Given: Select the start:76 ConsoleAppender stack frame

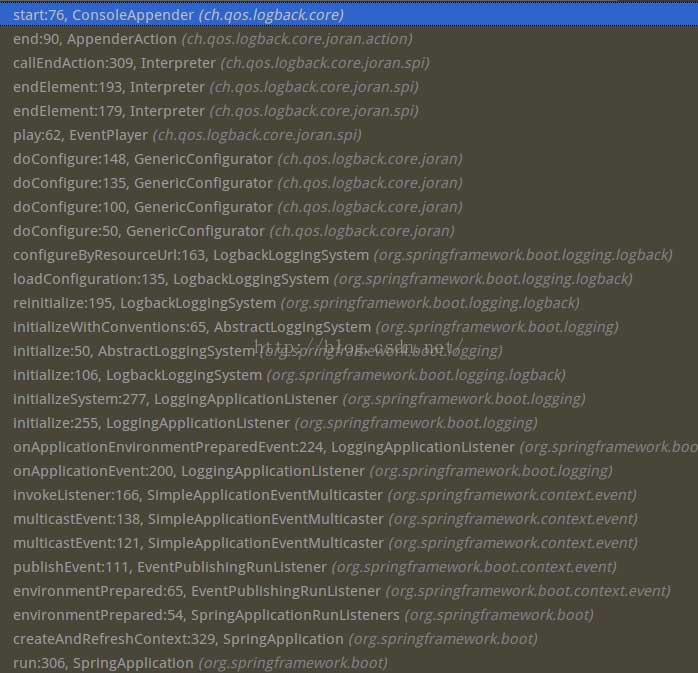Looking at the screenshot, I should click(349, 15).
